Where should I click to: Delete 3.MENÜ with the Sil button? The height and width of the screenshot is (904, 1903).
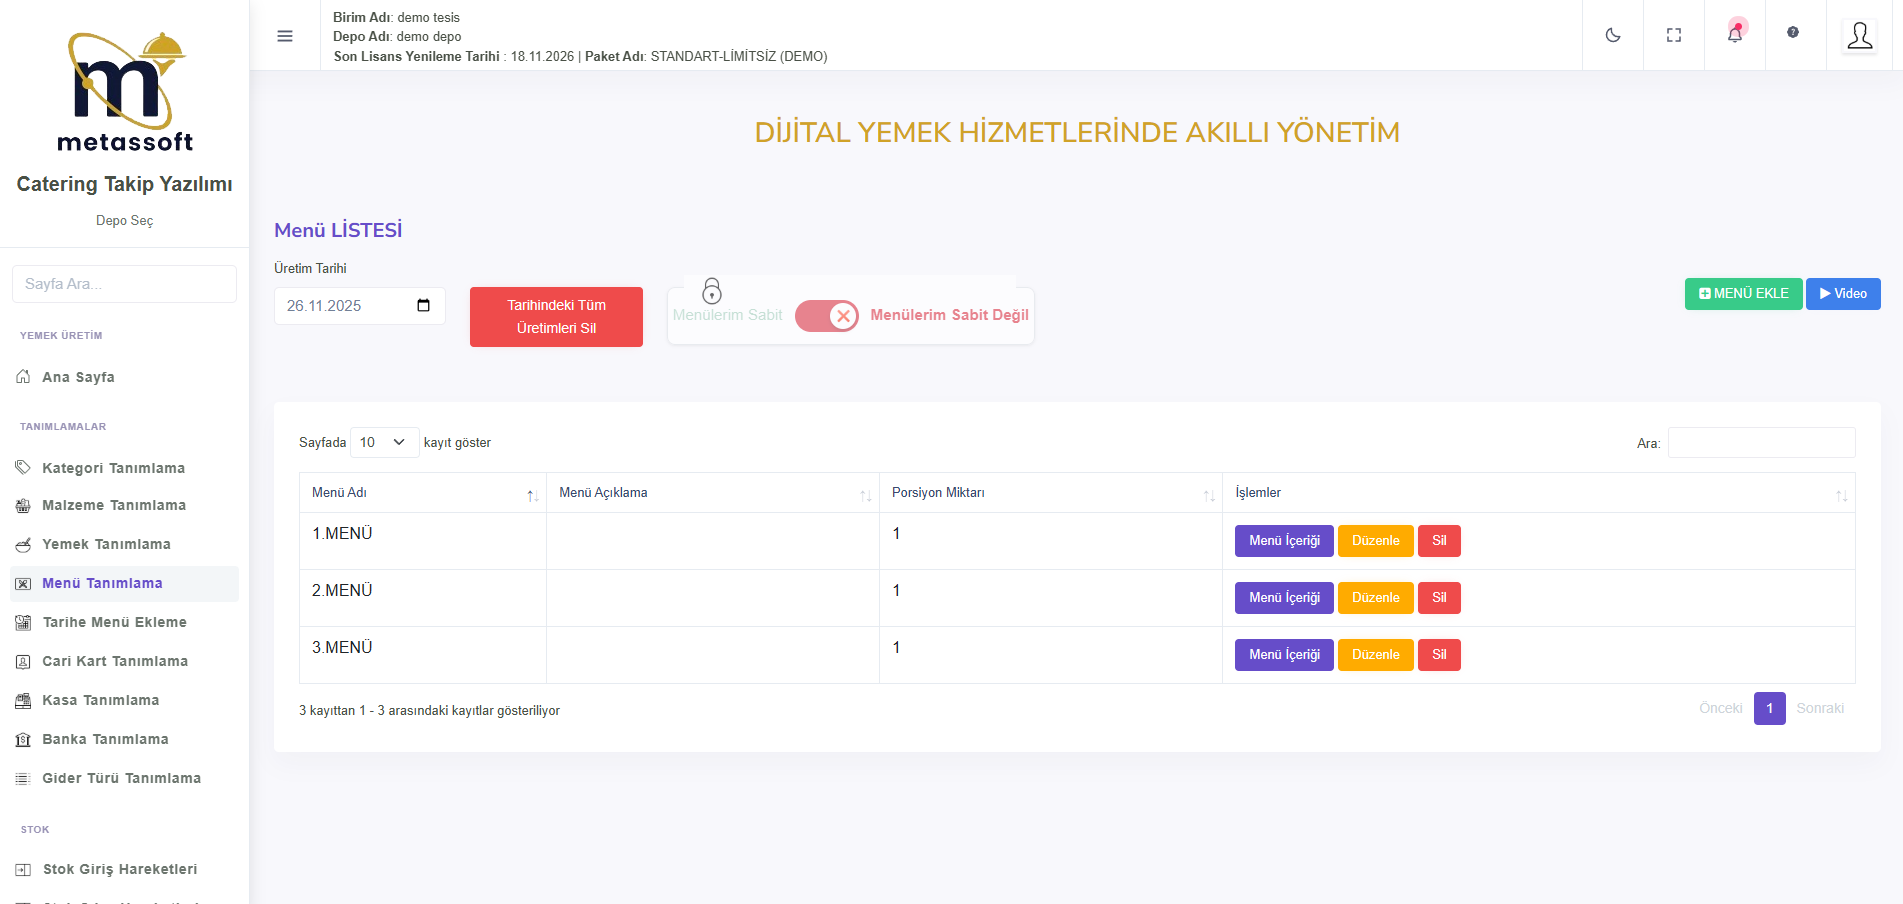pyautogui.click(x=1438, y=655)
